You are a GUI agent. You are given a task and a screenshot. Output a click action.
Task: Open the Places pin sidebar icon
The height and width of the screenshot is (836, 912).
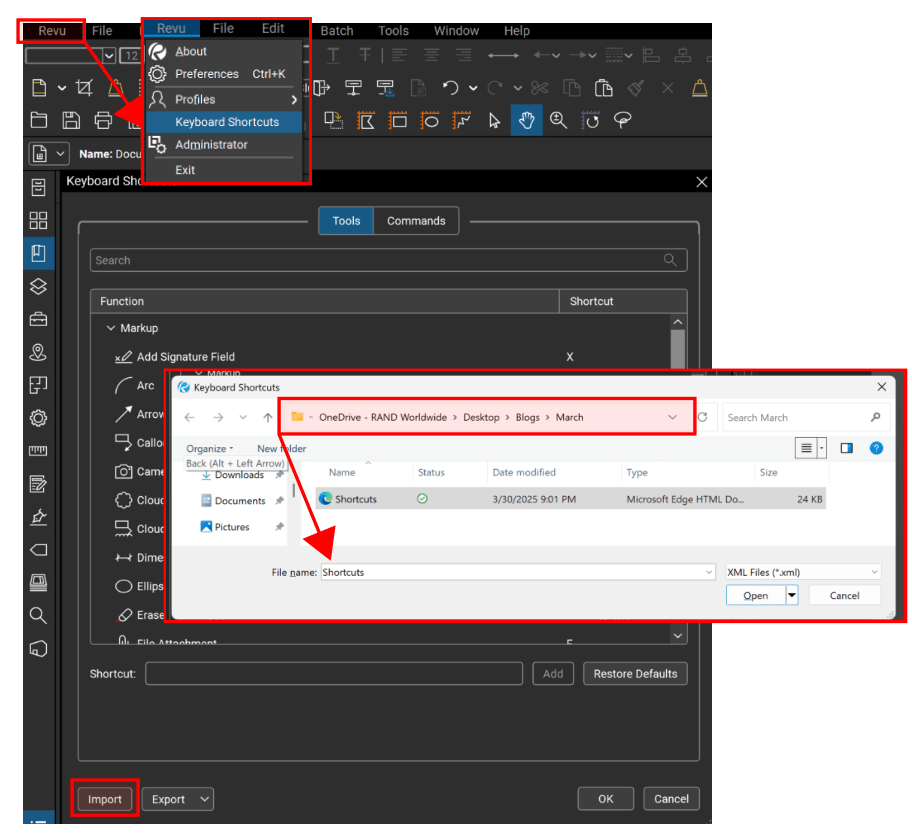pos(38,352)
